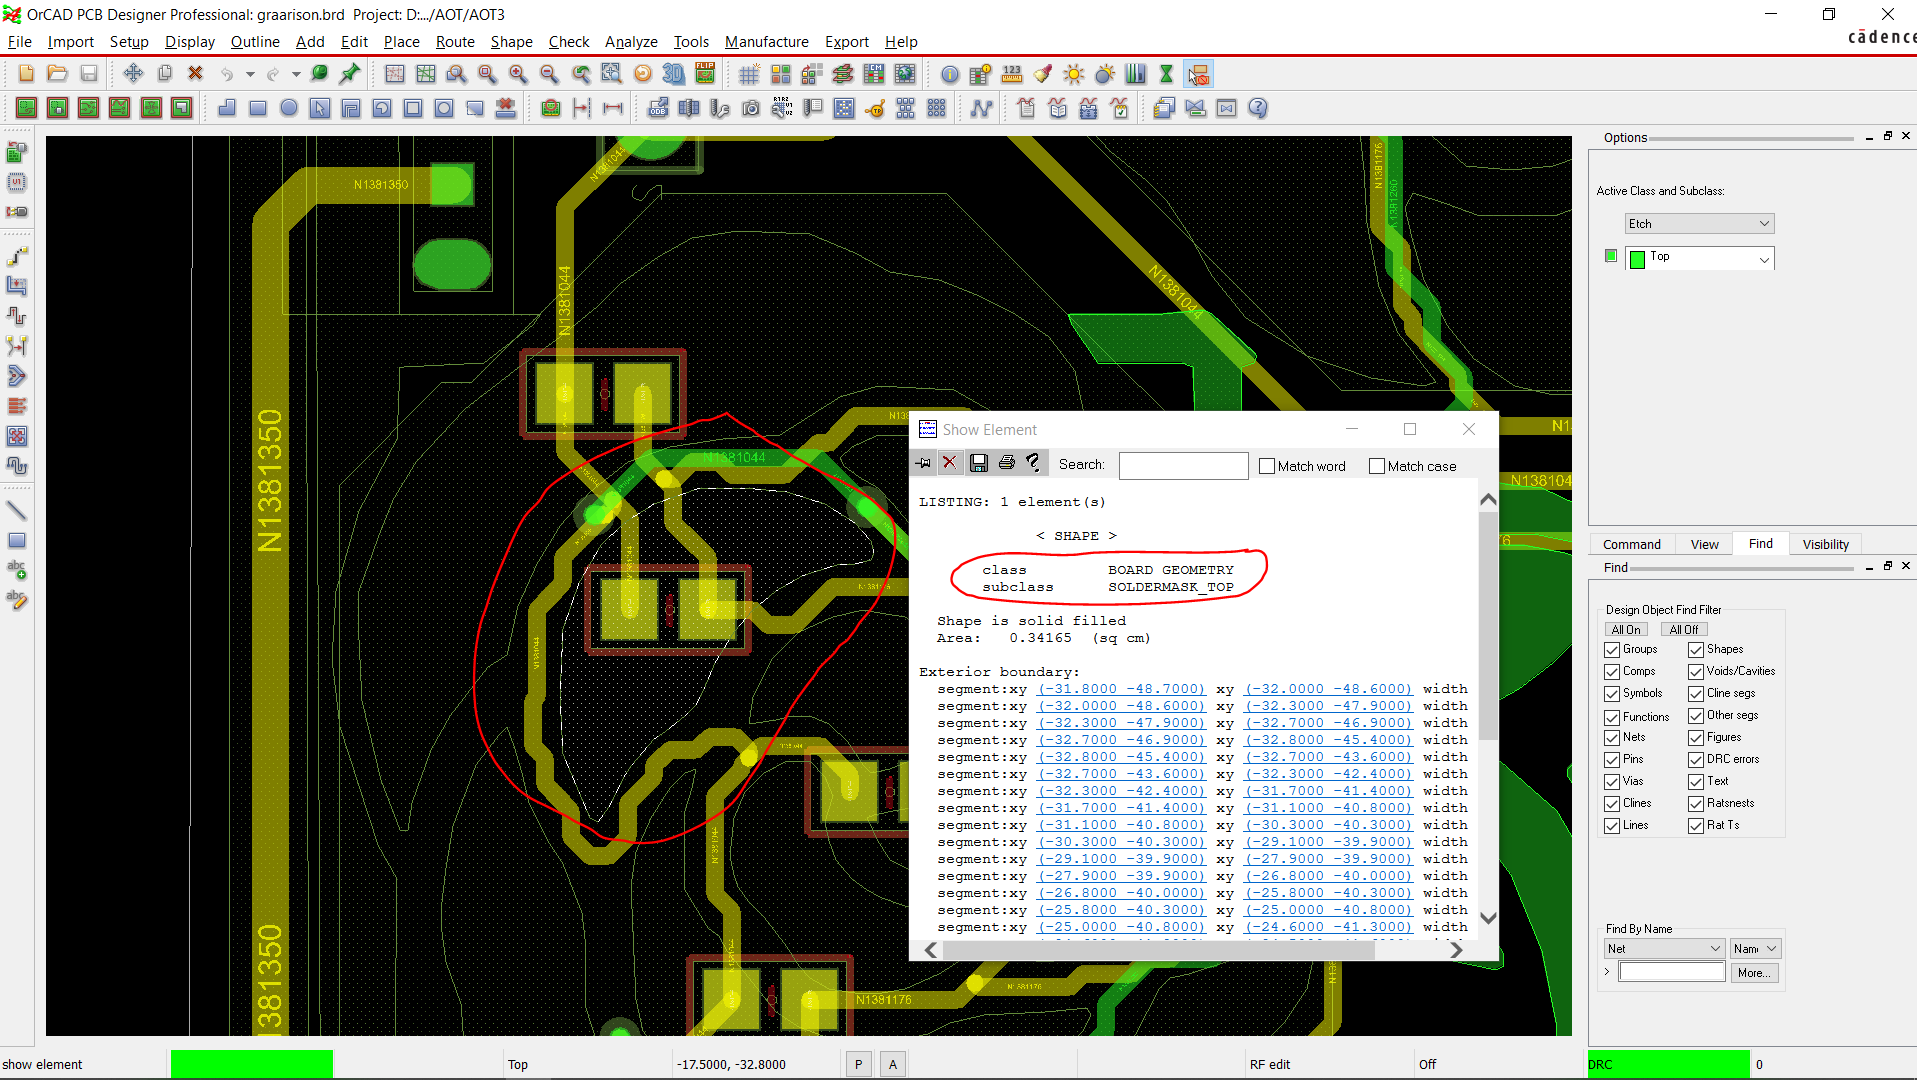Screen dimensions: 1917x1080
Task: Click the Zoom In magnifier icon
Action: (518, 74)
